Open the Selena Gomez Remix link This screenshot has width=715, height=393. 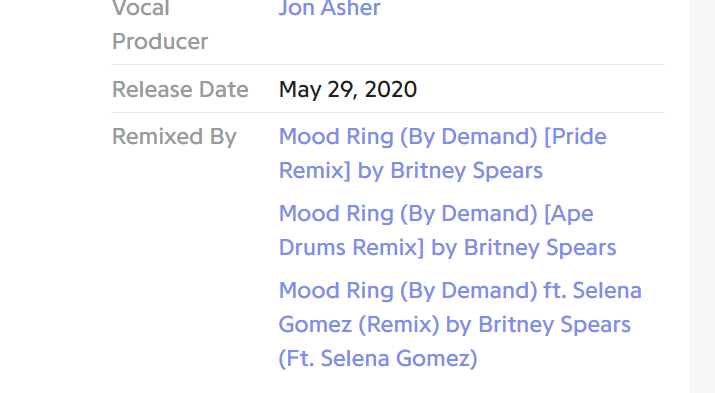point(460,325)
